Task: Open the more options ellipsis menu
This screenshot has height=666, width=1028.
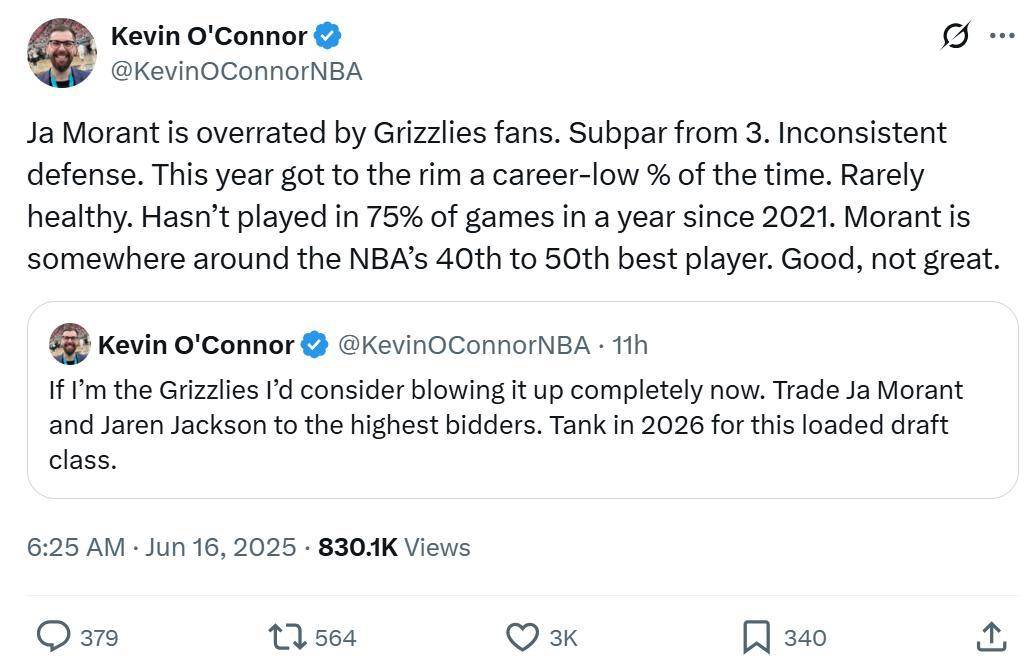Action: 1001,36
